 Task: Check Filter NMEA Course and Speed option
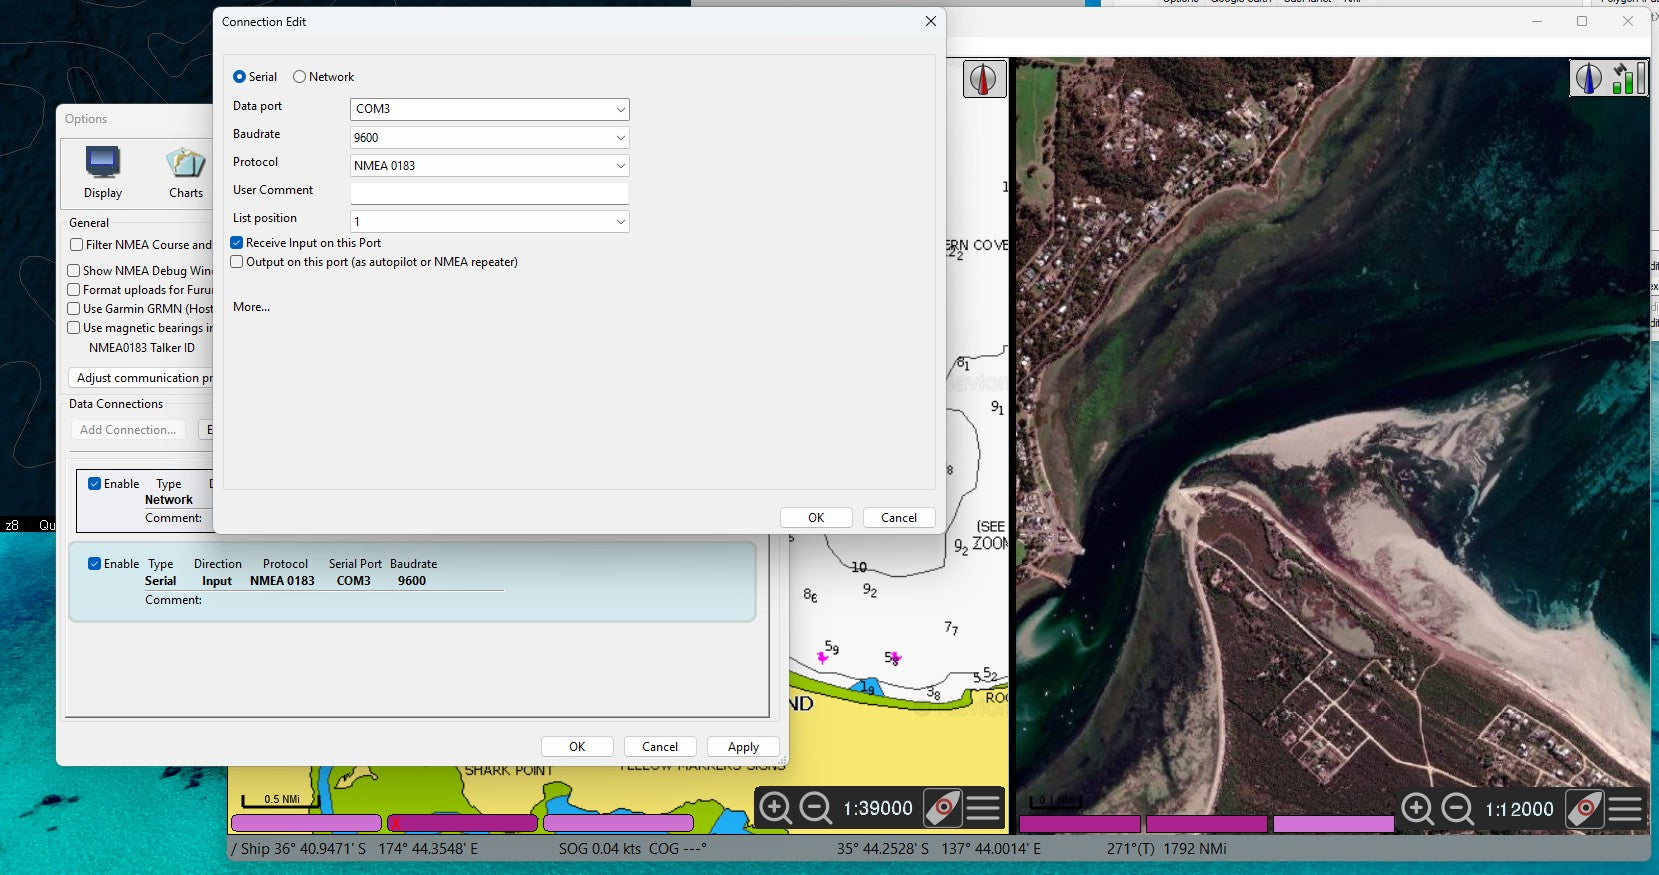coord(76,245)
